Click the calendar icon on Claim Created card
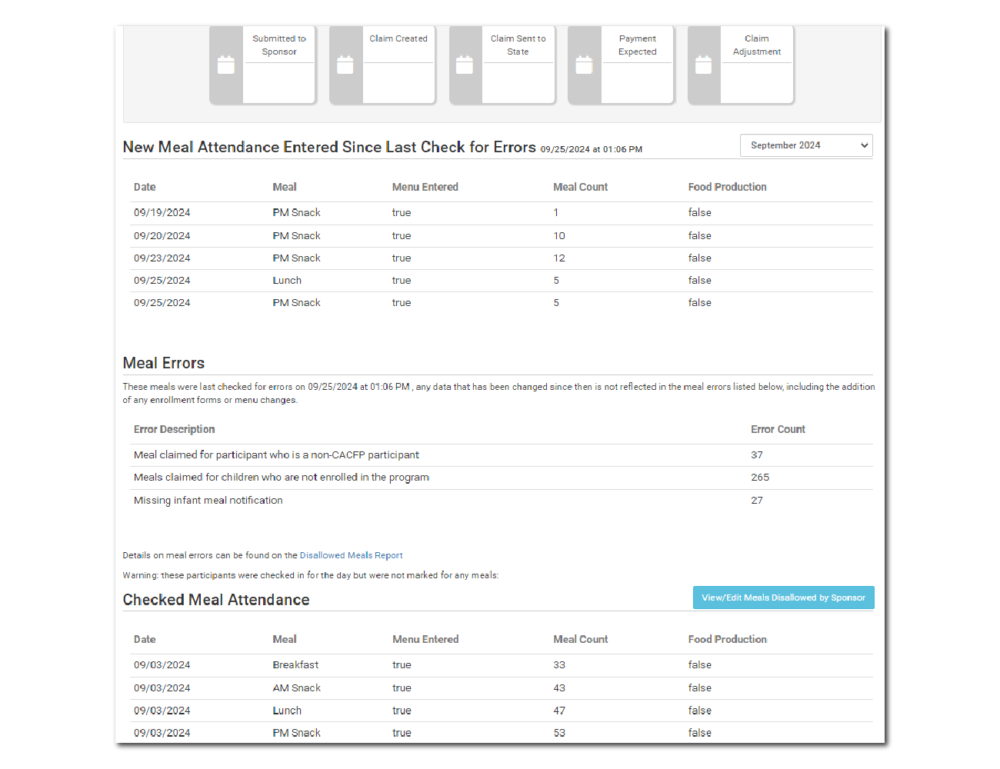1000x769 pixels. tap(344, 64)
